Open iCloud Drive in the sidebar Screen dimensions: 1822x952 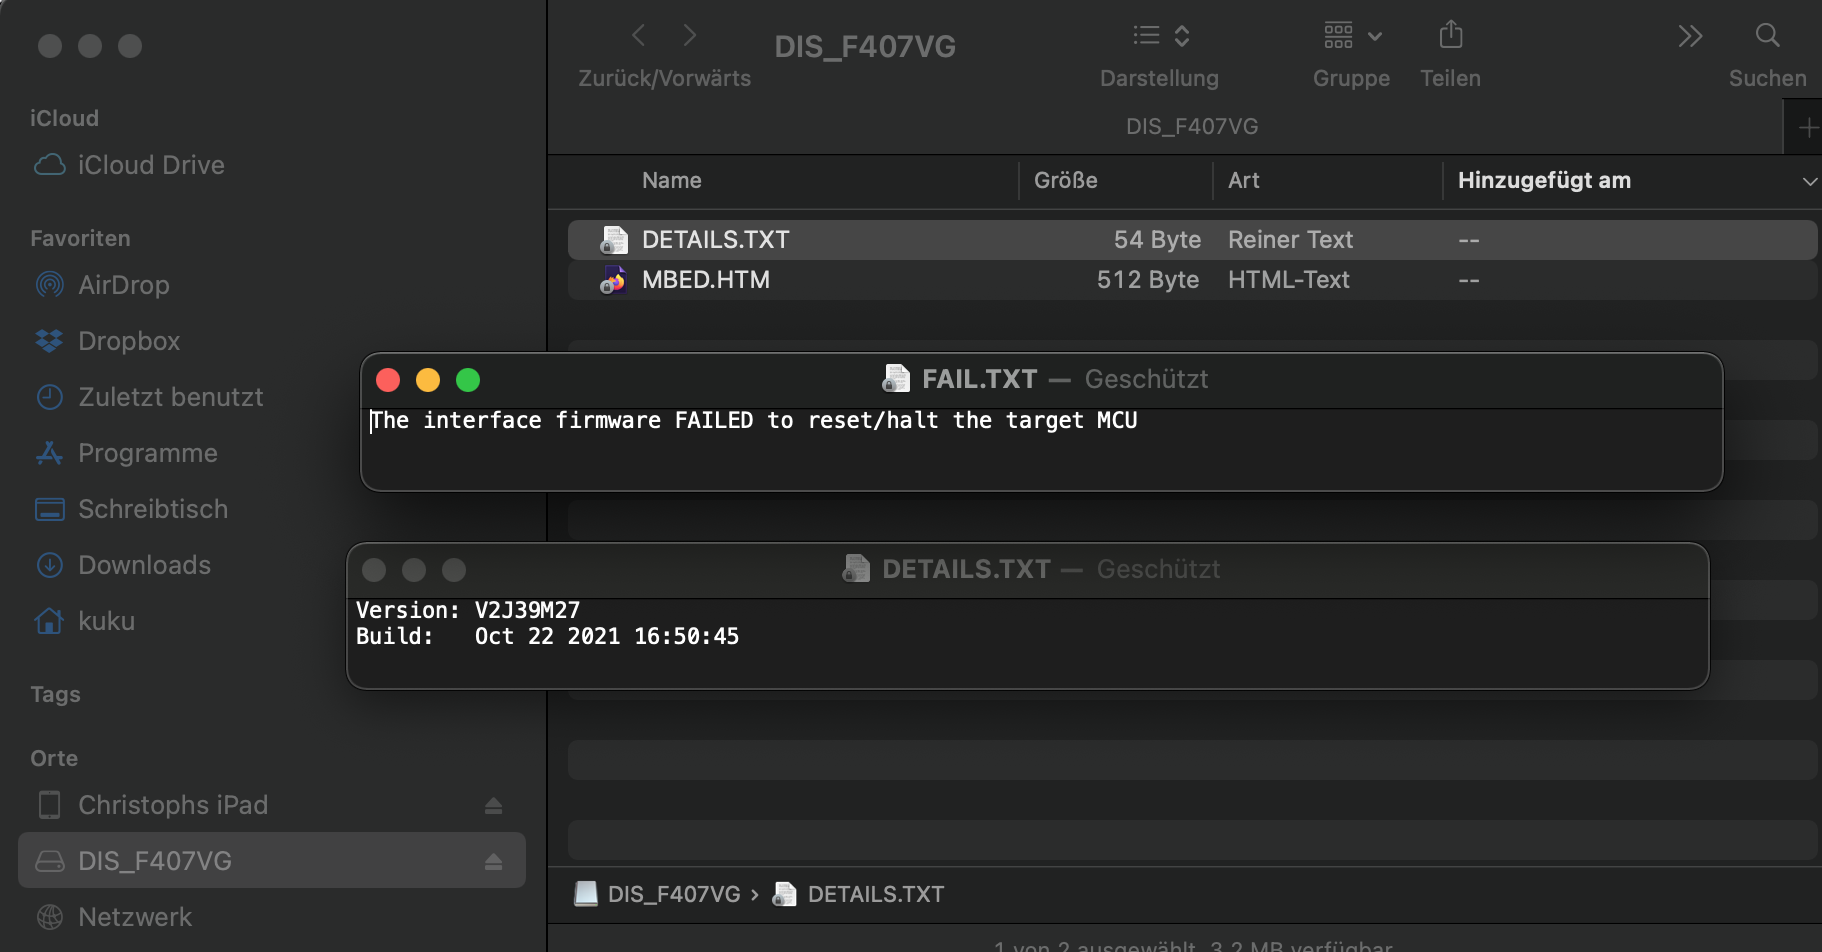(151, 165)
